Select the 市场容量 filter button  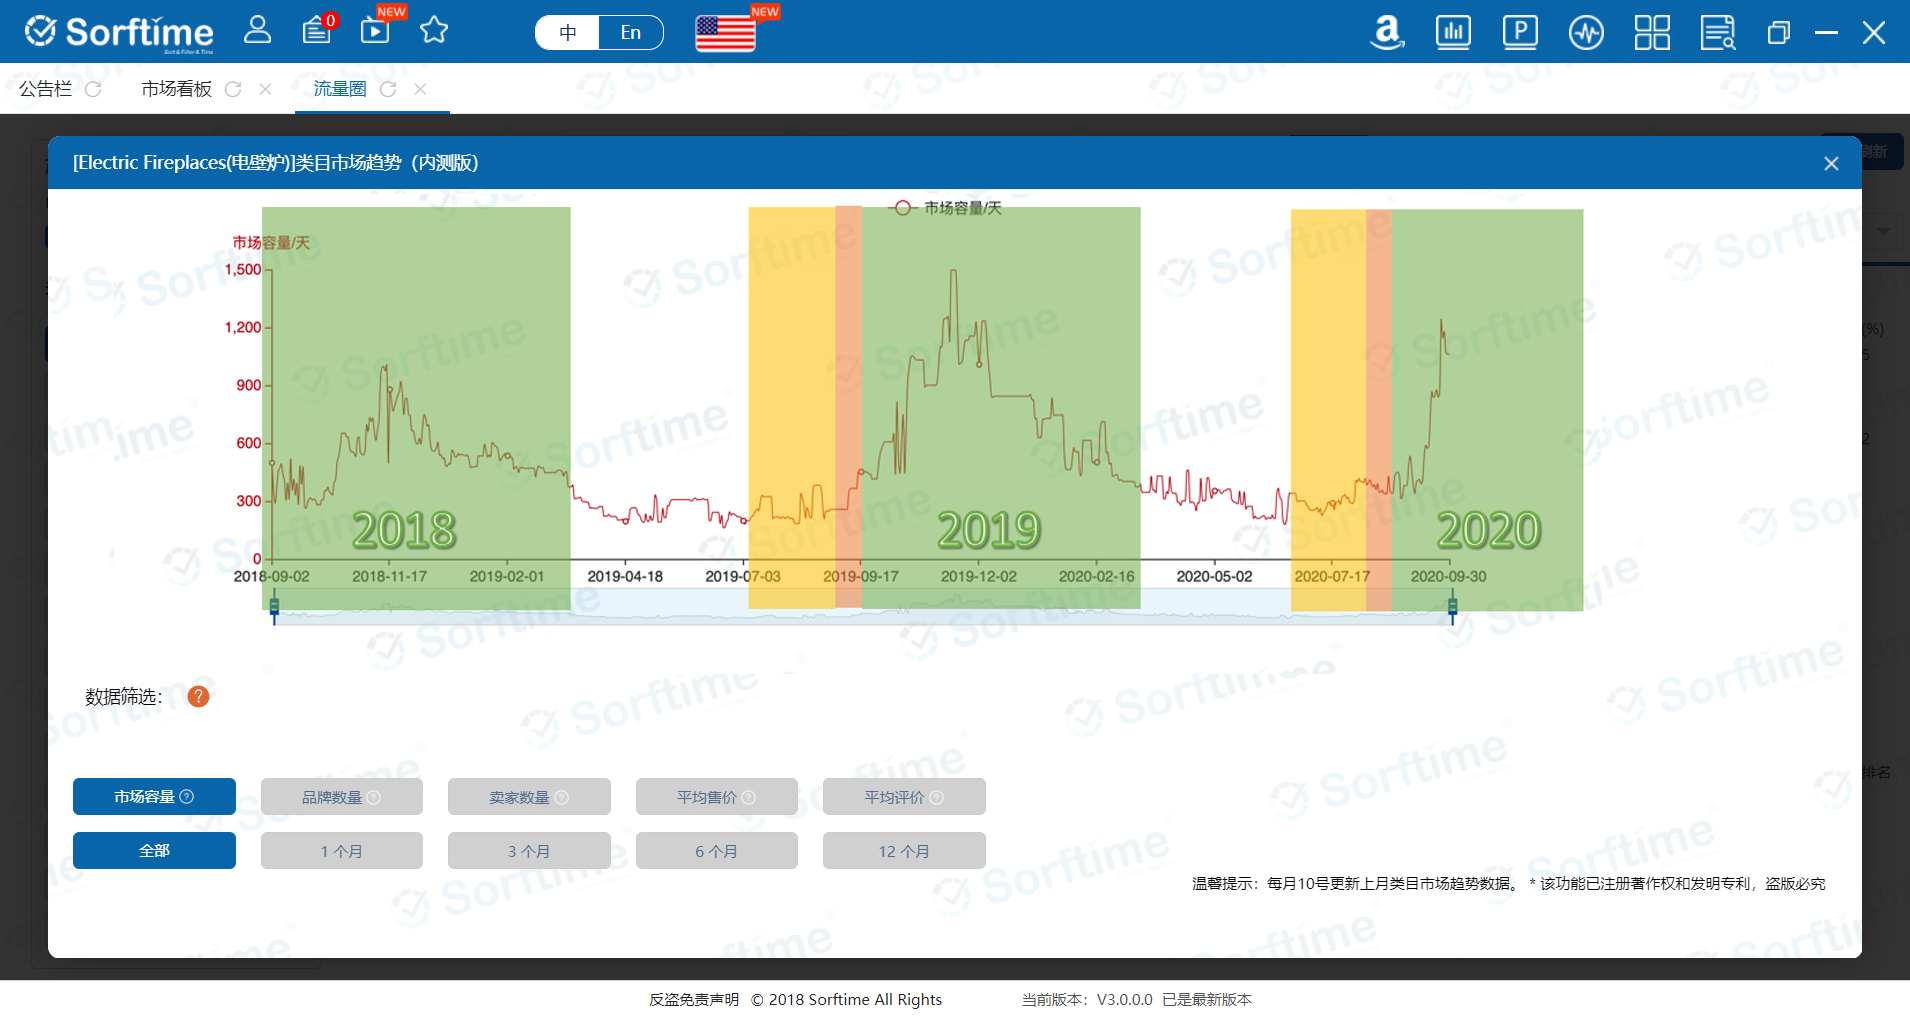[154, 796]
